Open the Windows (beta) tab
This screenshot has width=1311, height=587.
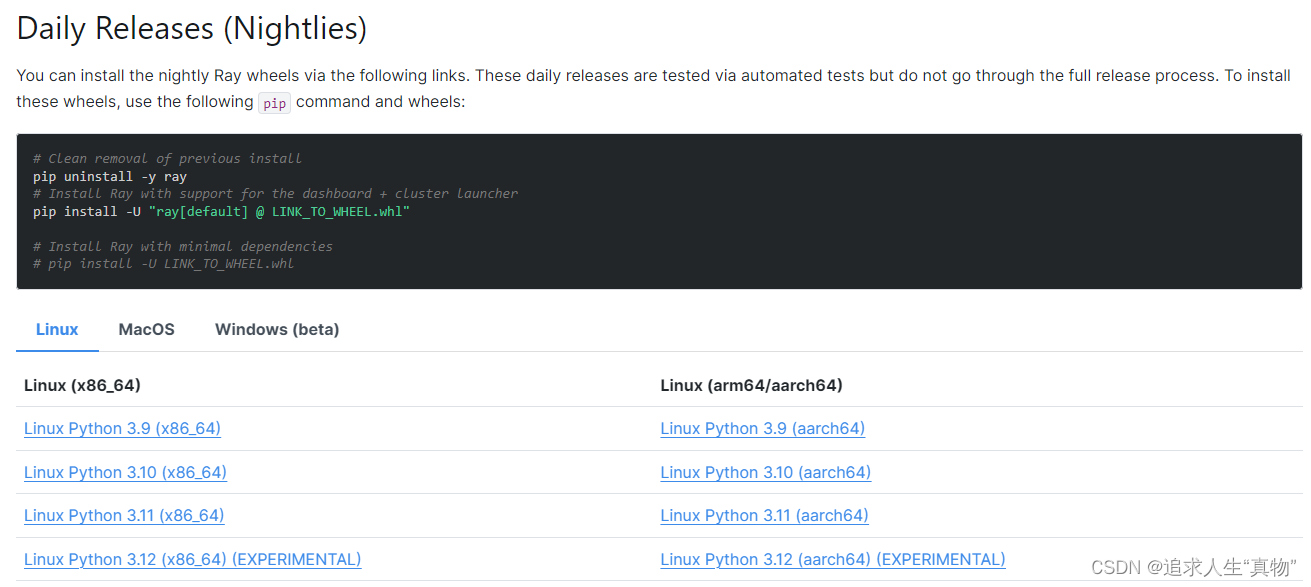(x=277, y=329)
